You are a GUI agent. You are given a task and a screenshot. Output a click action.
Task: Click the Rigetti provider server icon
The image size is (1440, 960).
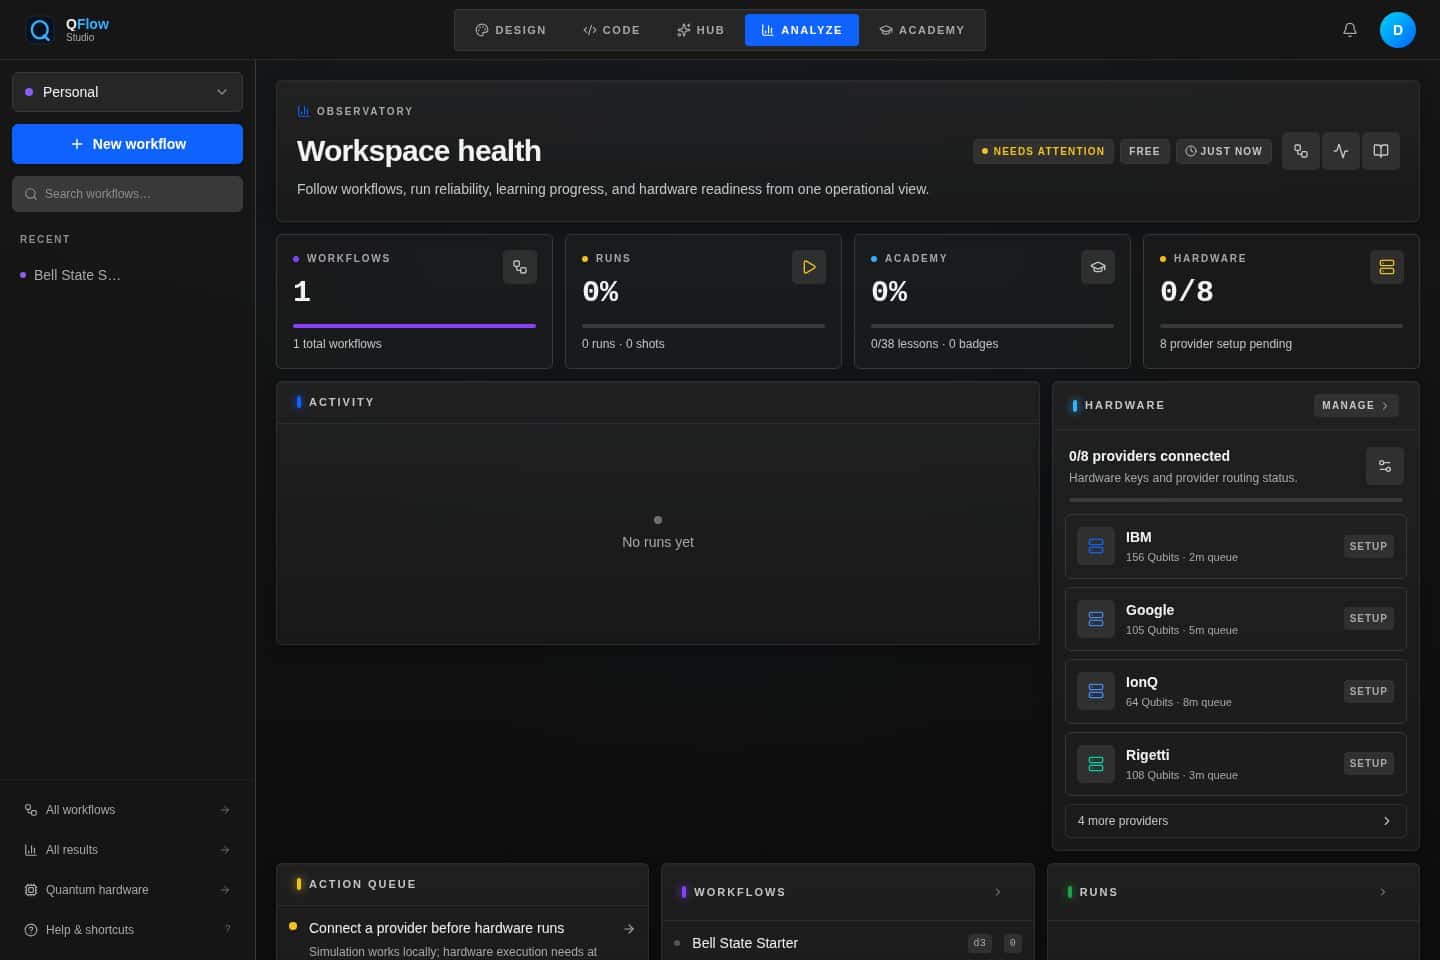point(1096,764)
